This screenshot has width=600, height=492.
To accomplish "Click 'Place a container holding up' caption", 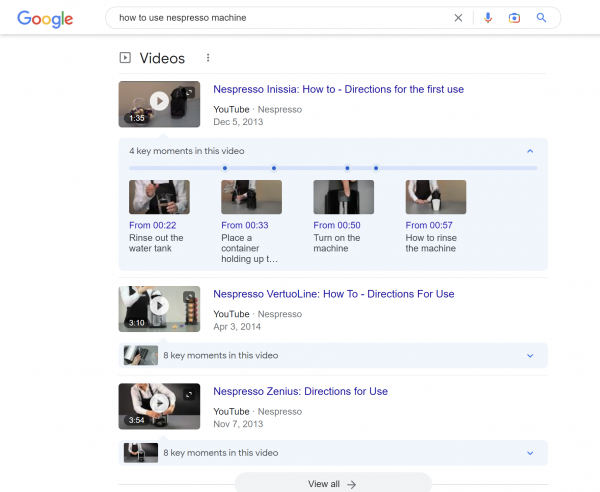I will click(249, 248).
